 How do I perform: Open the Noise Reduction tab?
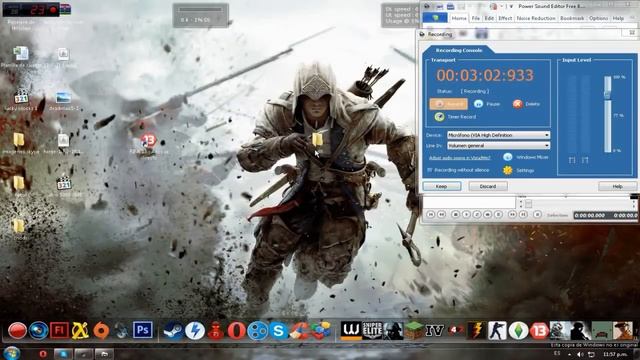[x=536, y=18]
